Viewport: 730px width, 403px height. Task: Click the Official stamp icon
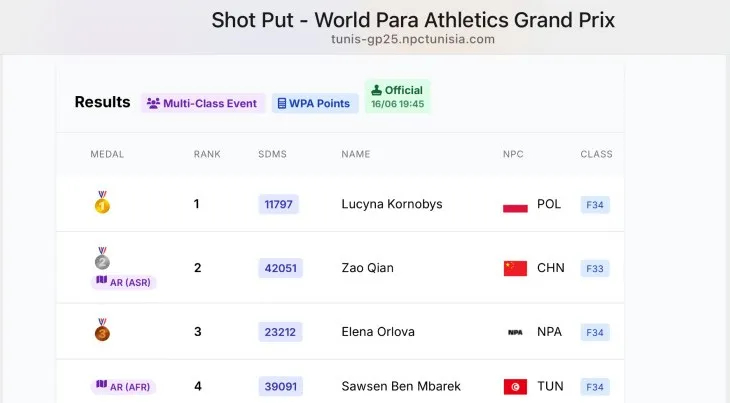tap(377, 90)
